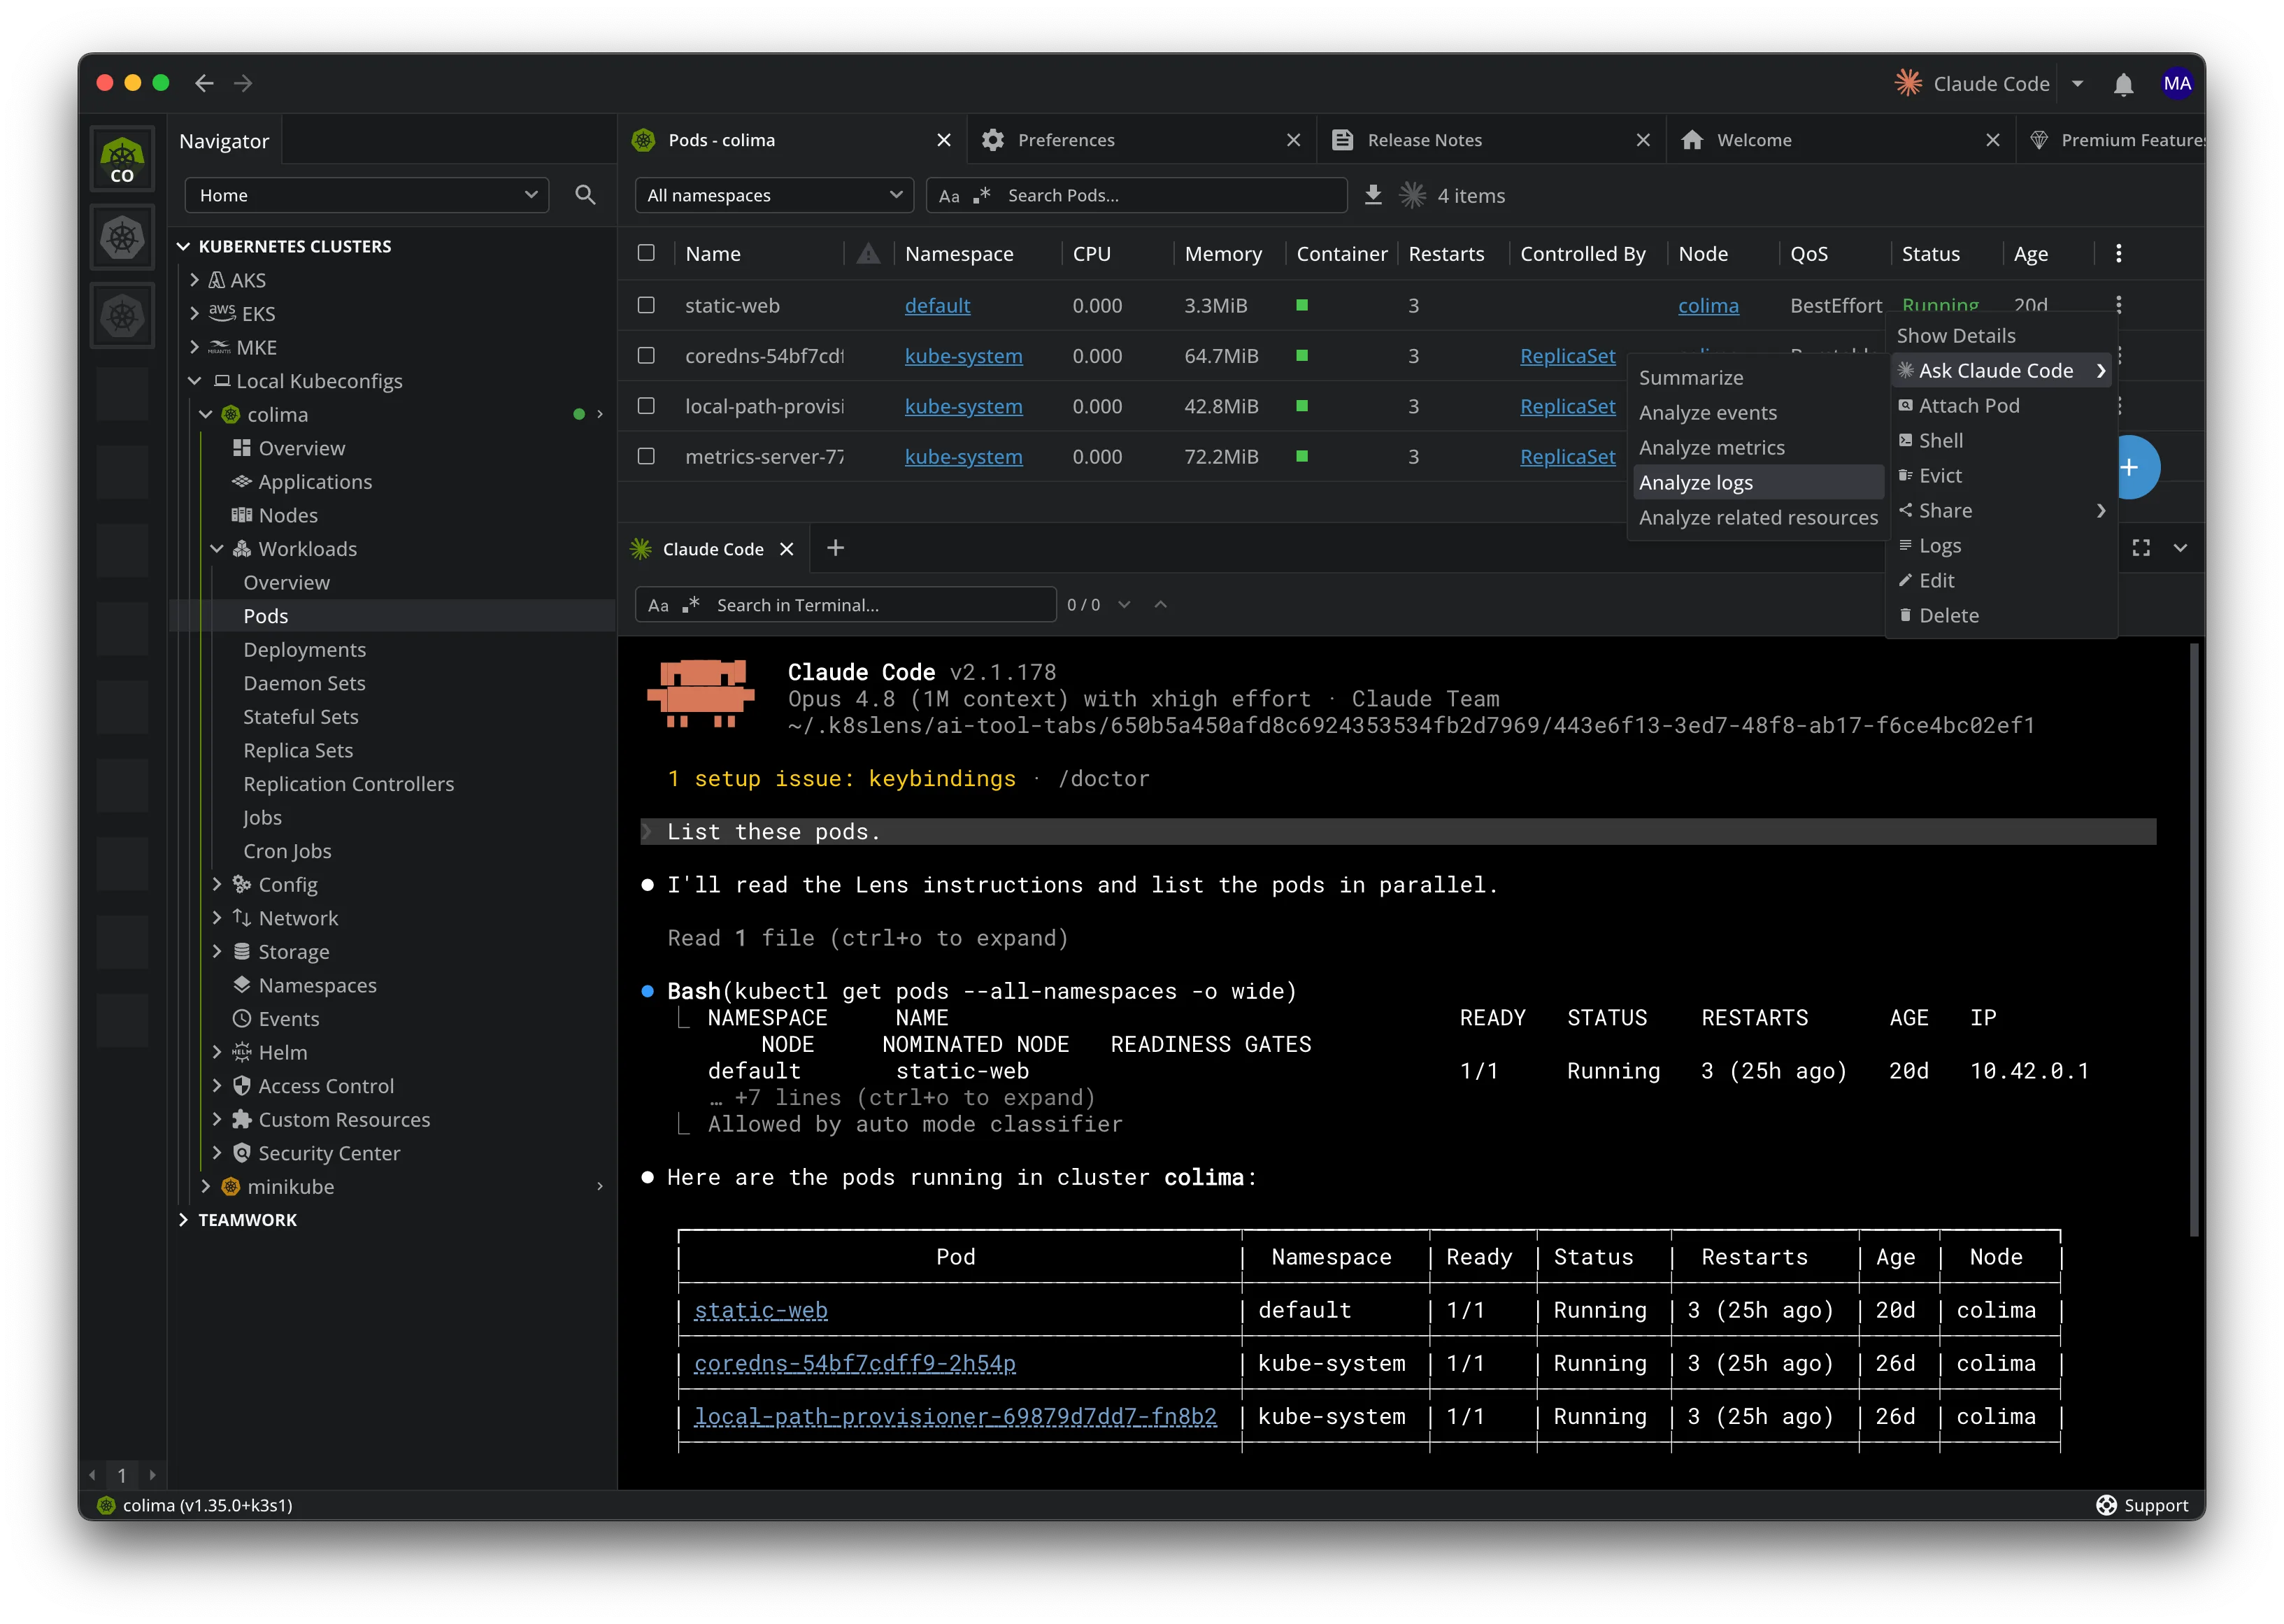This screenshot has height=1624, width=2284.
Task: Open the MA user avatar menu
Action: [2176, 84]
